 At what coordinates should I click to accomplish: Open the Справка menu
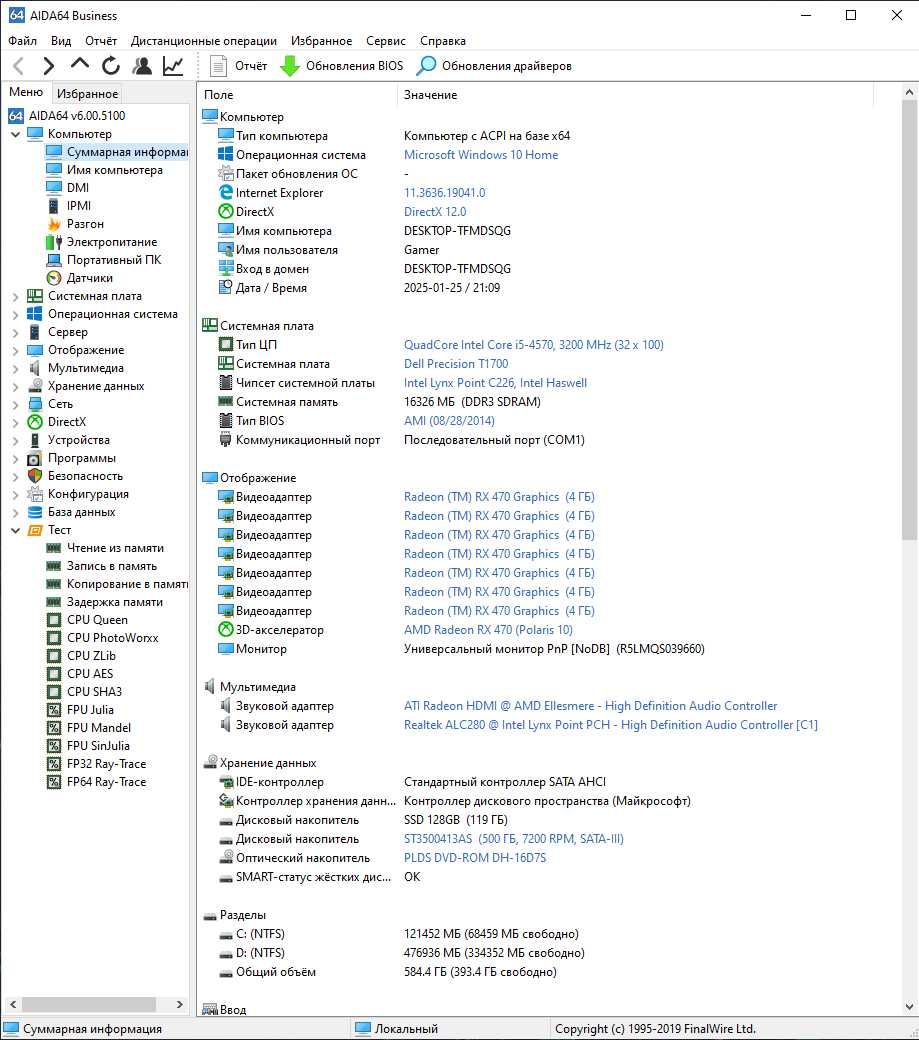click(443, 40)
